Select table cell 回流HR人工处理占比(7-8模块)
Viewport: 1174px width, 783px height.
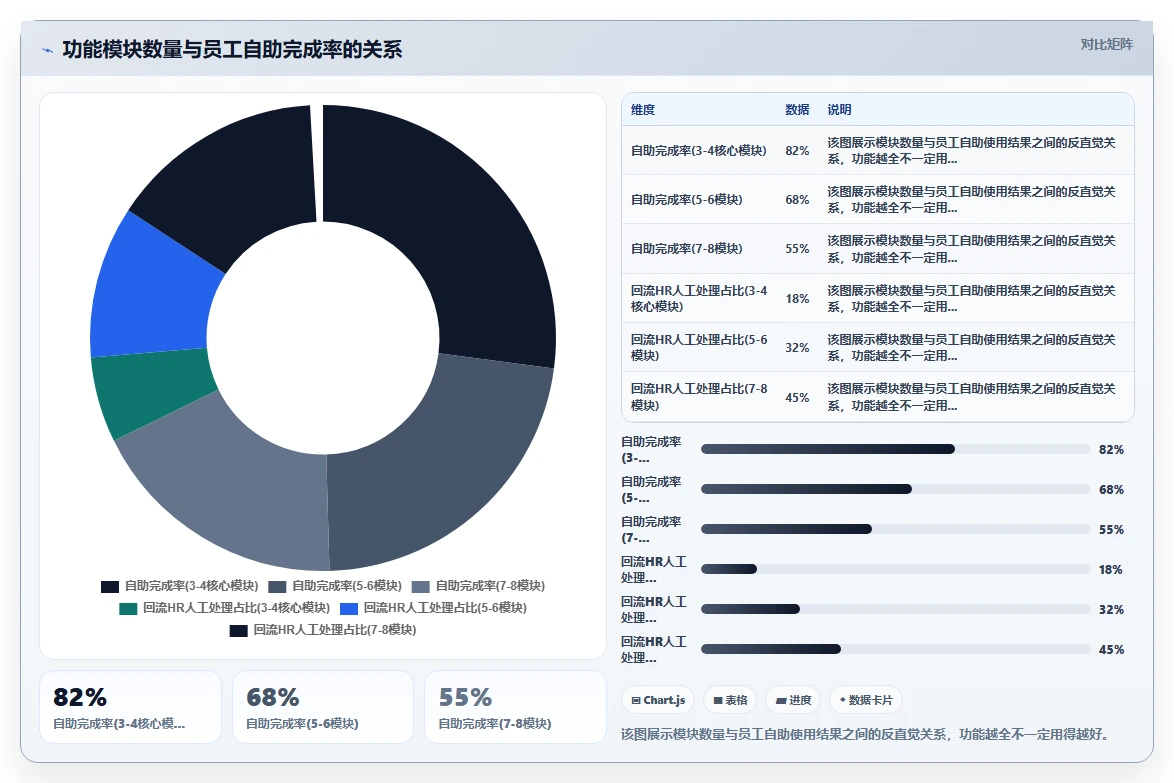click(699, 397)
